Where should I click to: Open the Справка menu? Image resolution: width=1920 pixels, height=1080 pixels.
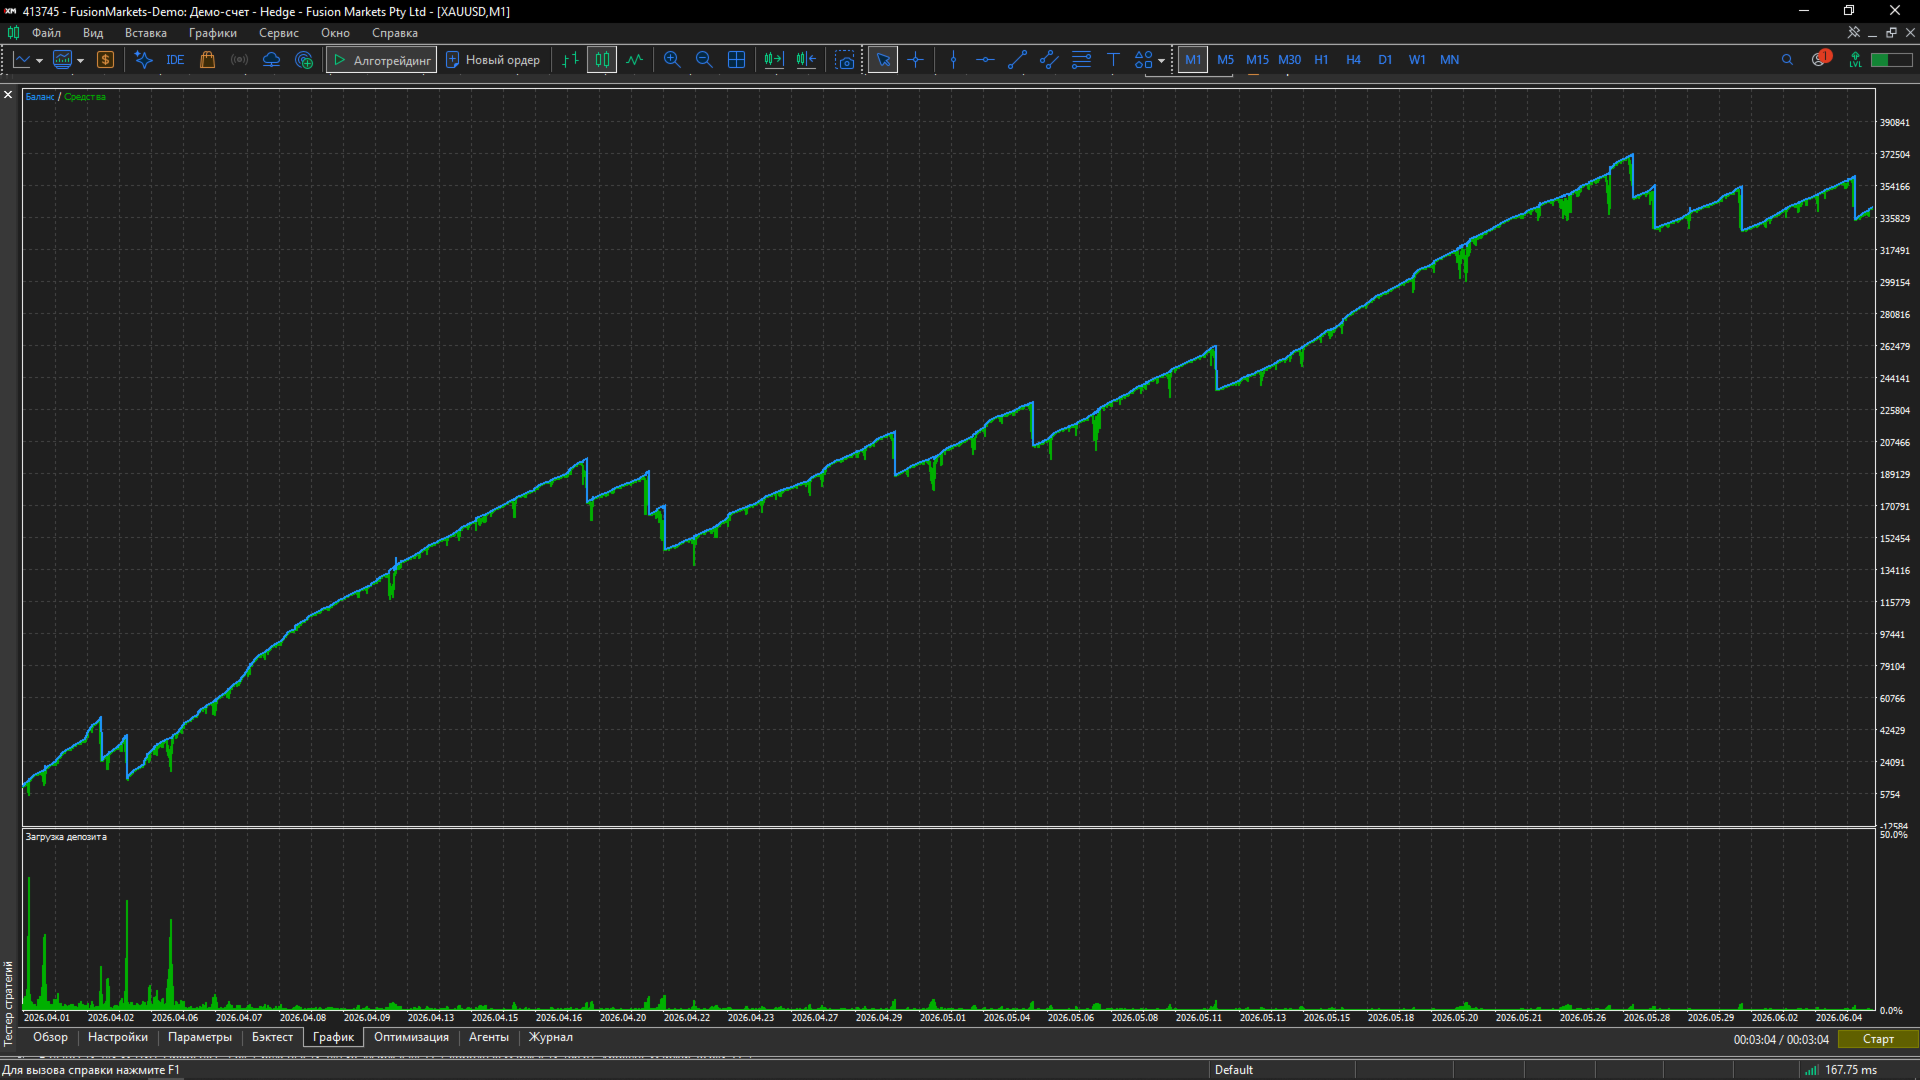click(x=395, y=33)
